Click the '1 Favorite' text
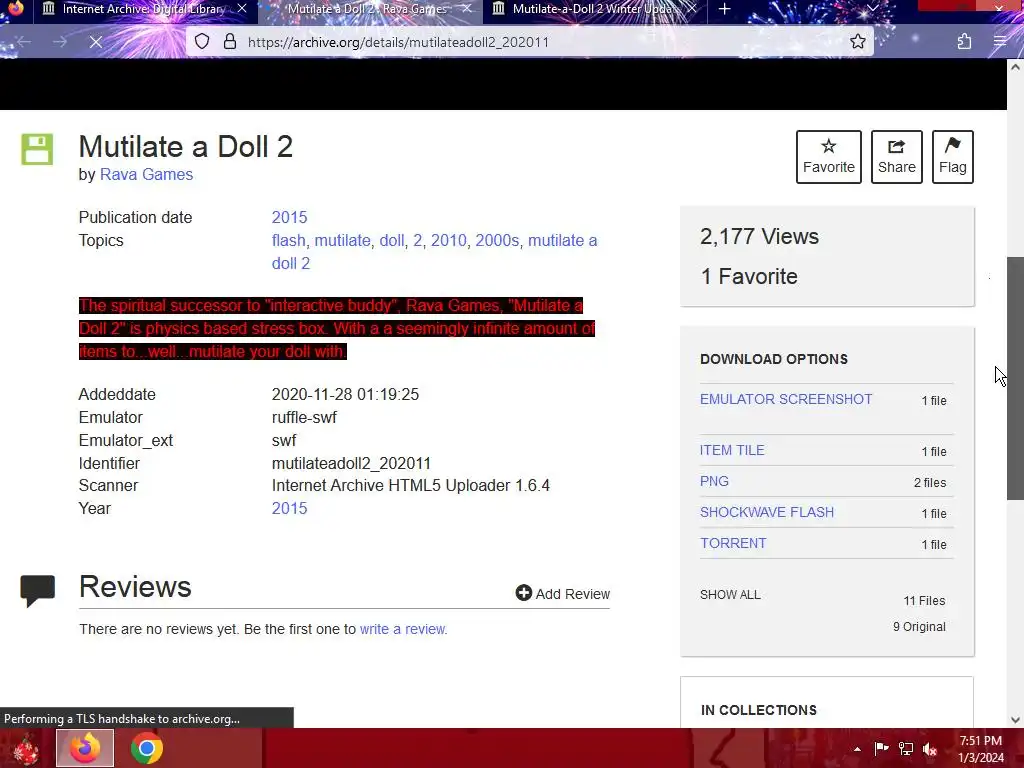 (x=749, y=276)
